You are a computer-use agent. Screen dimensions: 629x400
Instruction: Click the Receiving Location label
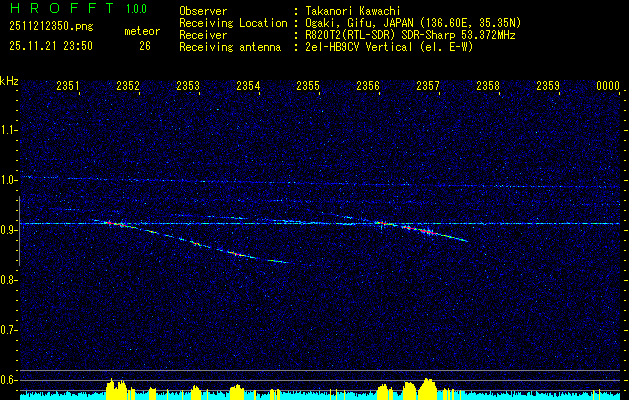(x=233, y=23)
